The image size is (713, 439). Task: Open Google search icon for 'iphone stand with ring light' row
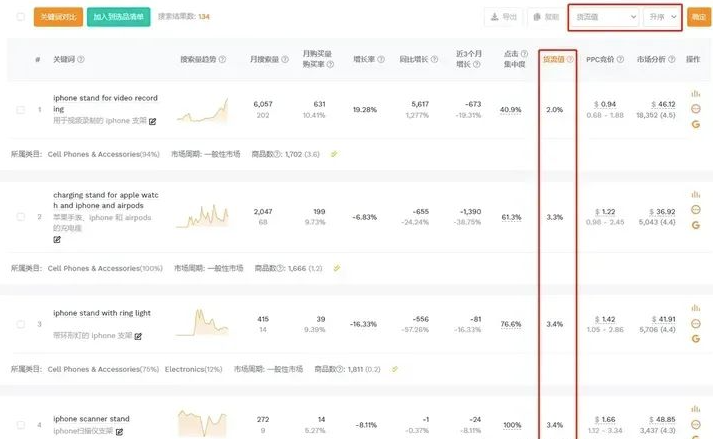pyautogui.click(x=695, y=339)
